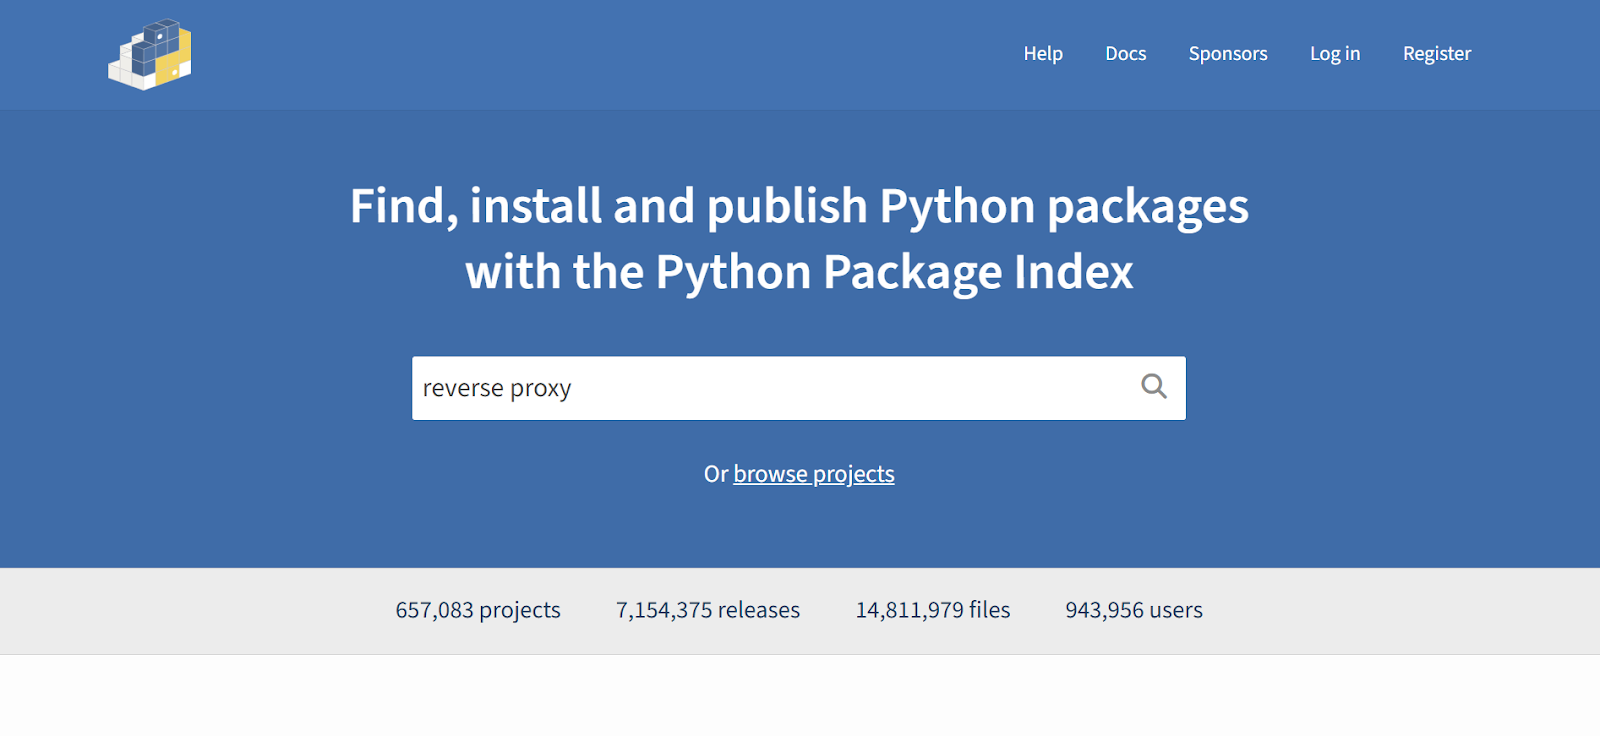1600x736 pixels.
Task: Click the PyPI logo in the header
Action: (150, 54)
